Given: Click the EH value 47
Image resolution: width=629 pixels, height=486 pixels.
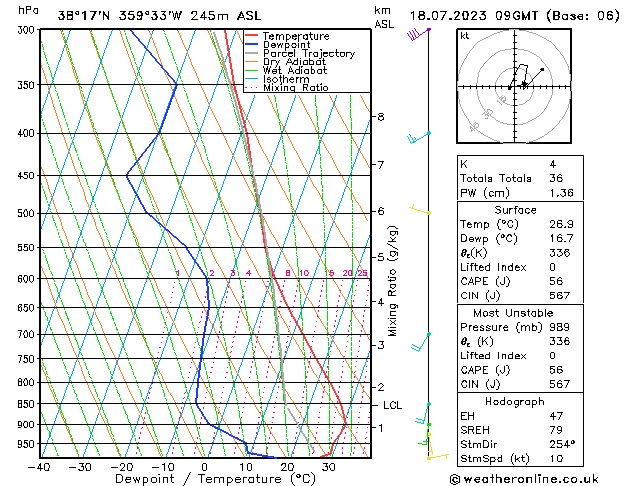Looking at the screenshot, I should [x=556, y=416].
